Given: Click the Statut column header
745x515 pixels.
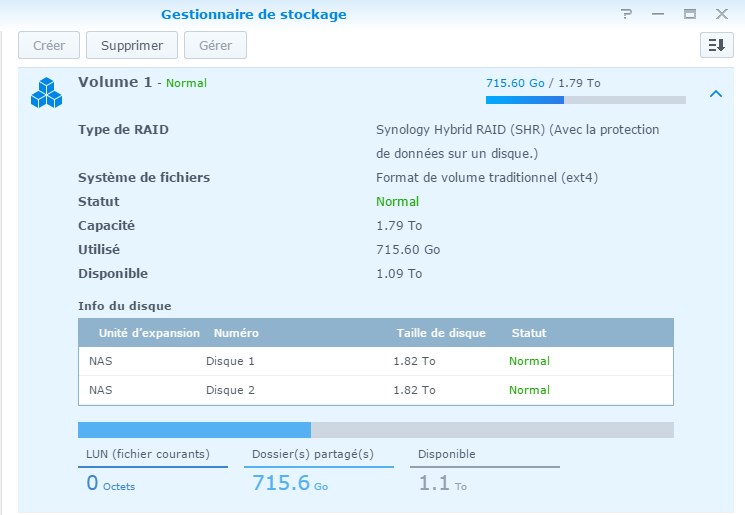Looking at the screenshot, I should click(529, 333).
